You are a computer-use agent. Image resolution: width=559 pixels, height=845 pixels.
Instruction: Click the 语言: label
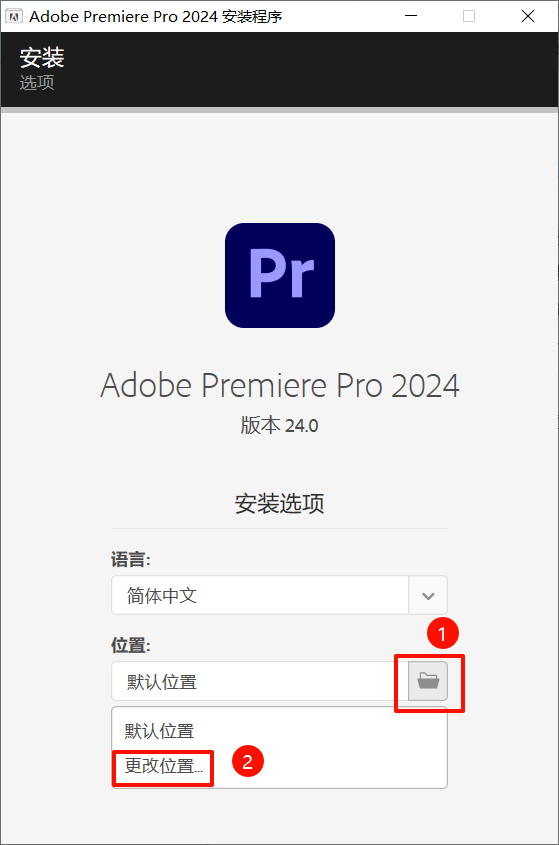point(130,559)
